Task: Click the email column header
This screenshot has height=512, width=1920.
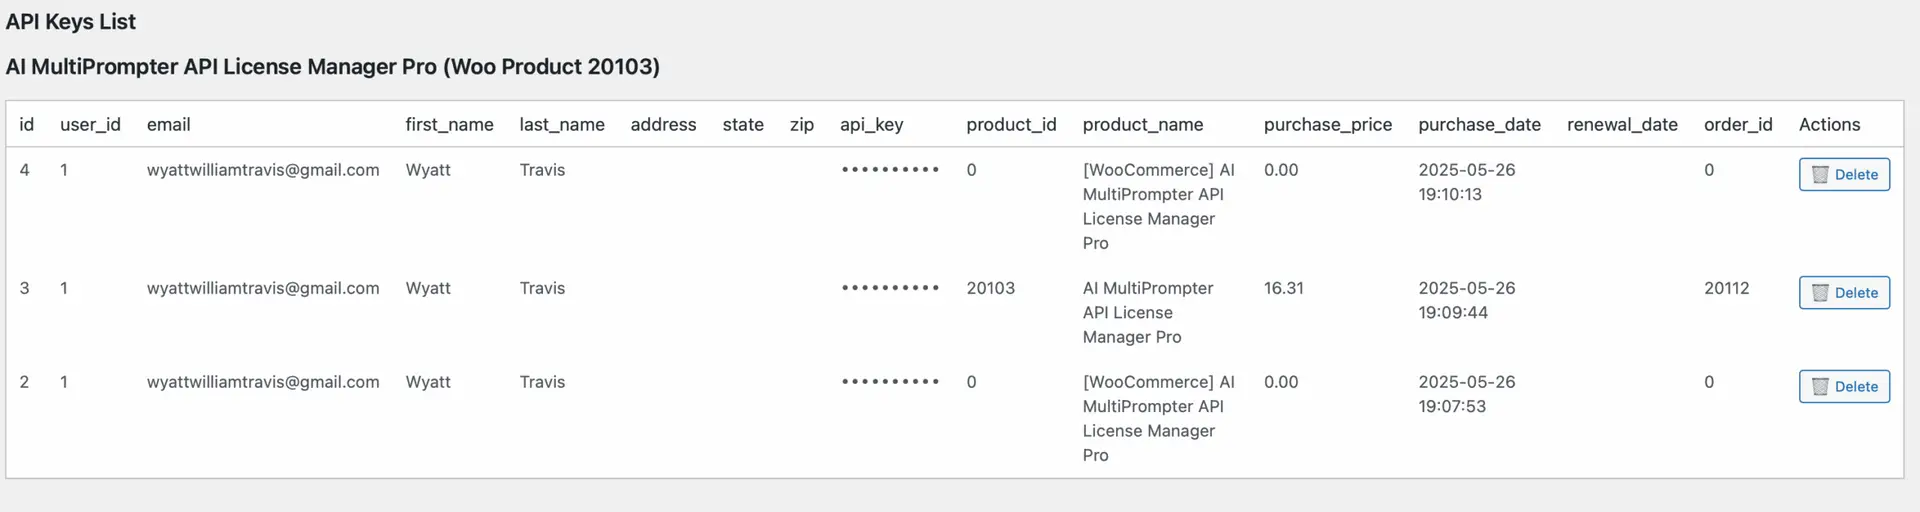Action: [x=168, y=125]
